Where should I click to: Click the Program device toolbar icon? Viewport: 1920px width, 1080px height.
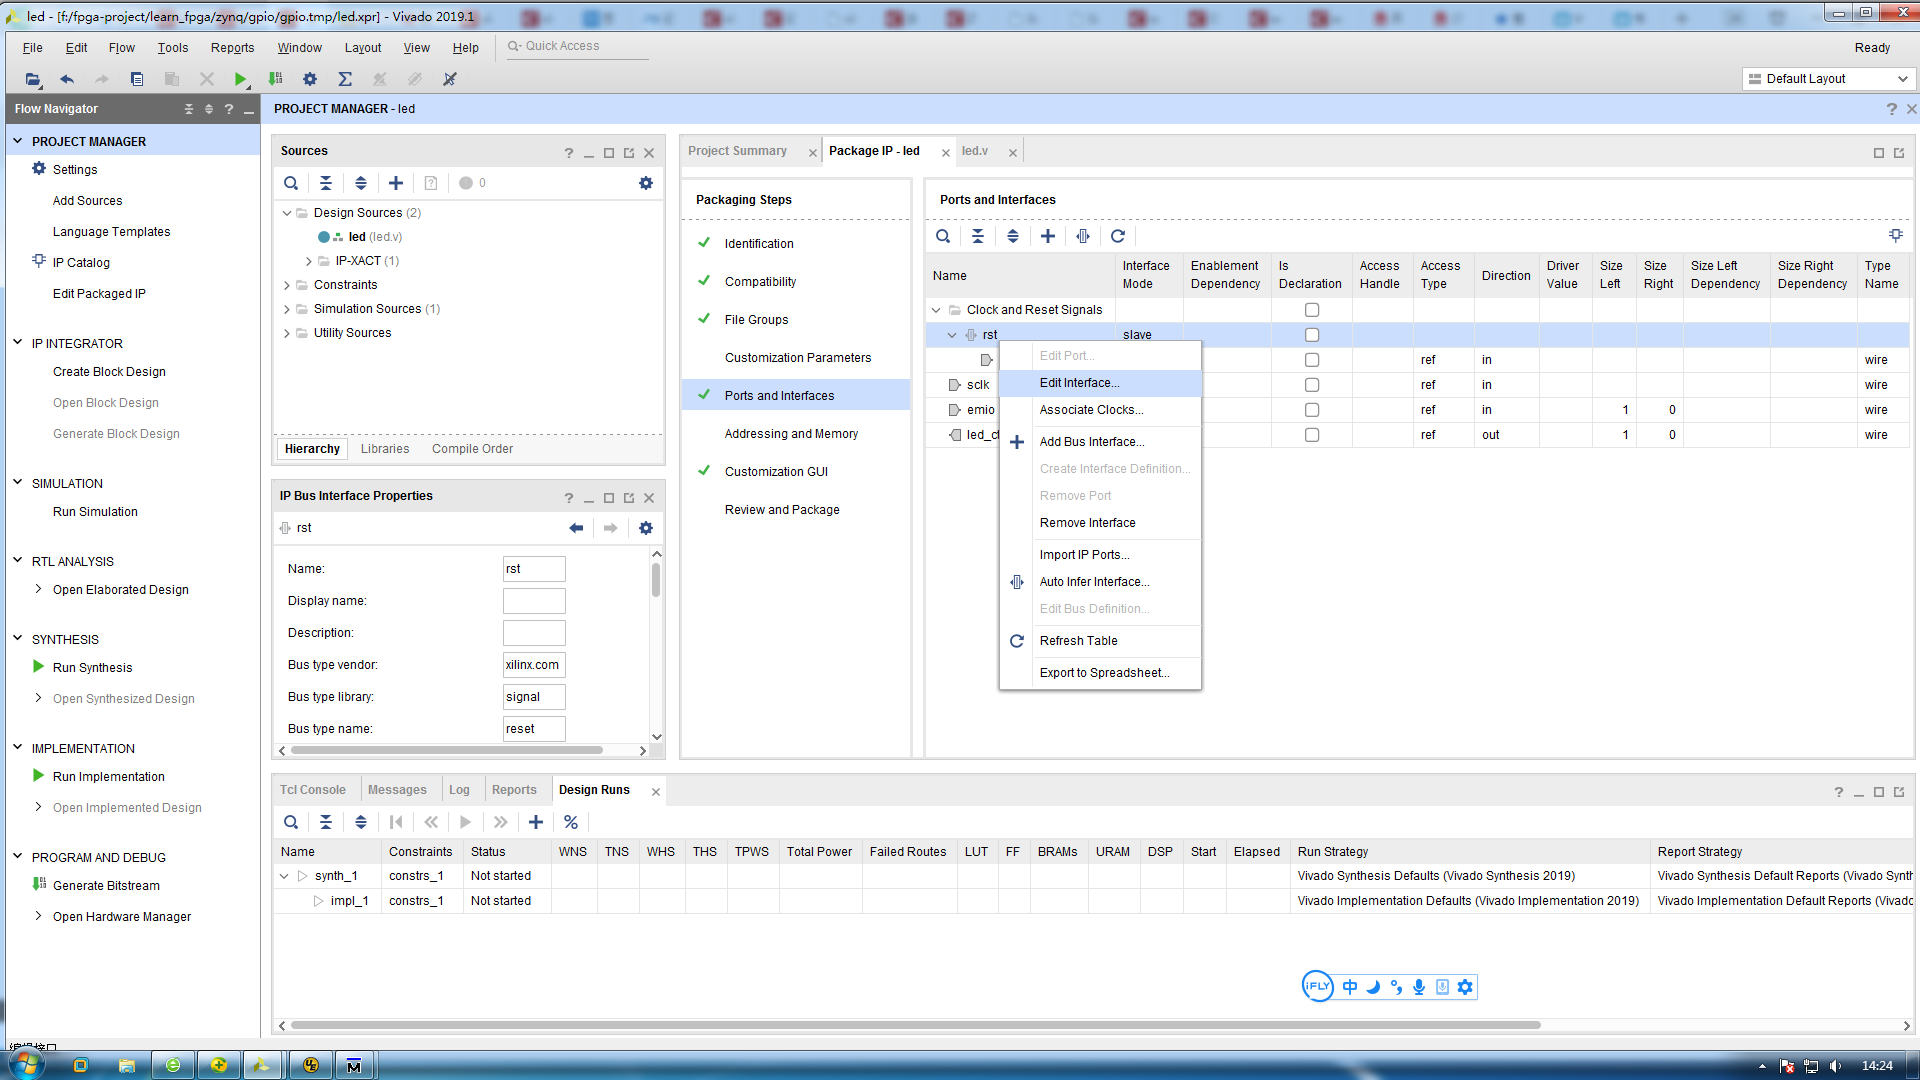coord(275,79)
